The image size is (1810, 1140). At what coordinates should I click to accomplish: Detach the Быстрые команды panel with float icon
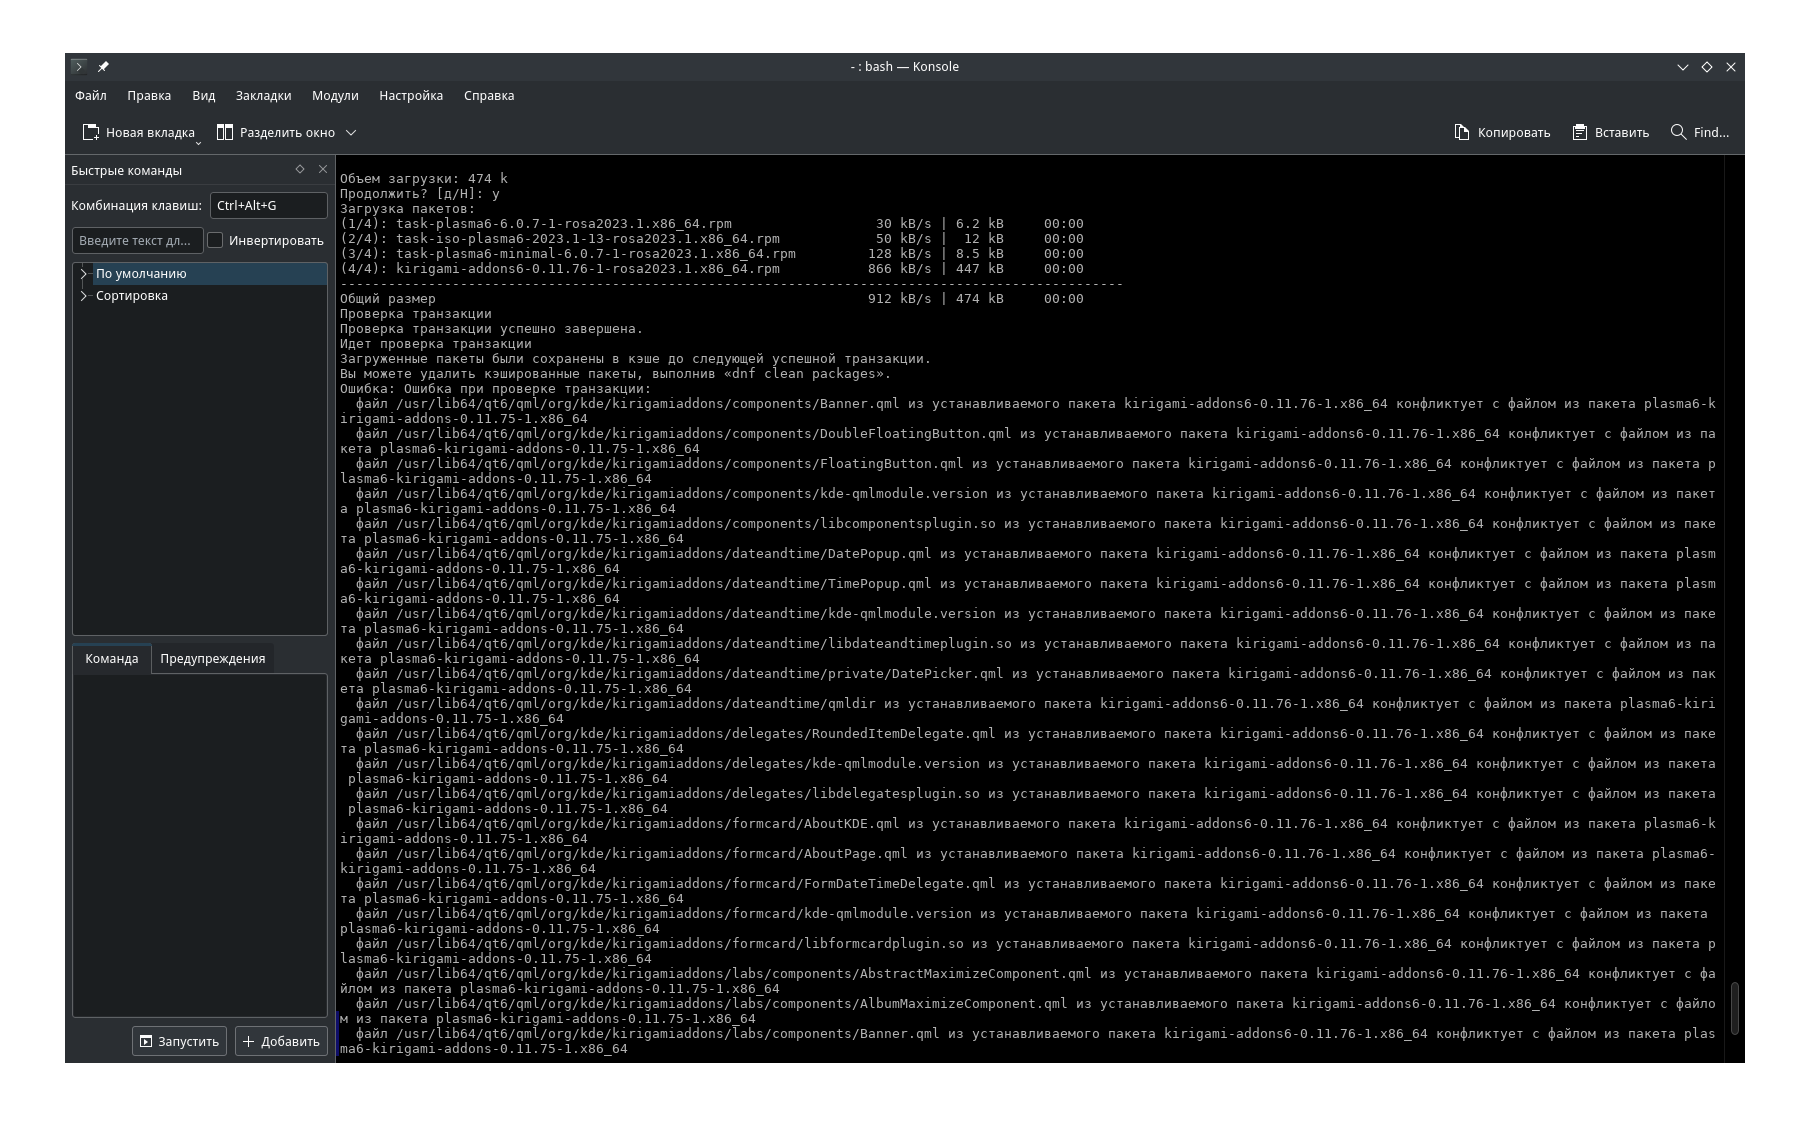300,170
